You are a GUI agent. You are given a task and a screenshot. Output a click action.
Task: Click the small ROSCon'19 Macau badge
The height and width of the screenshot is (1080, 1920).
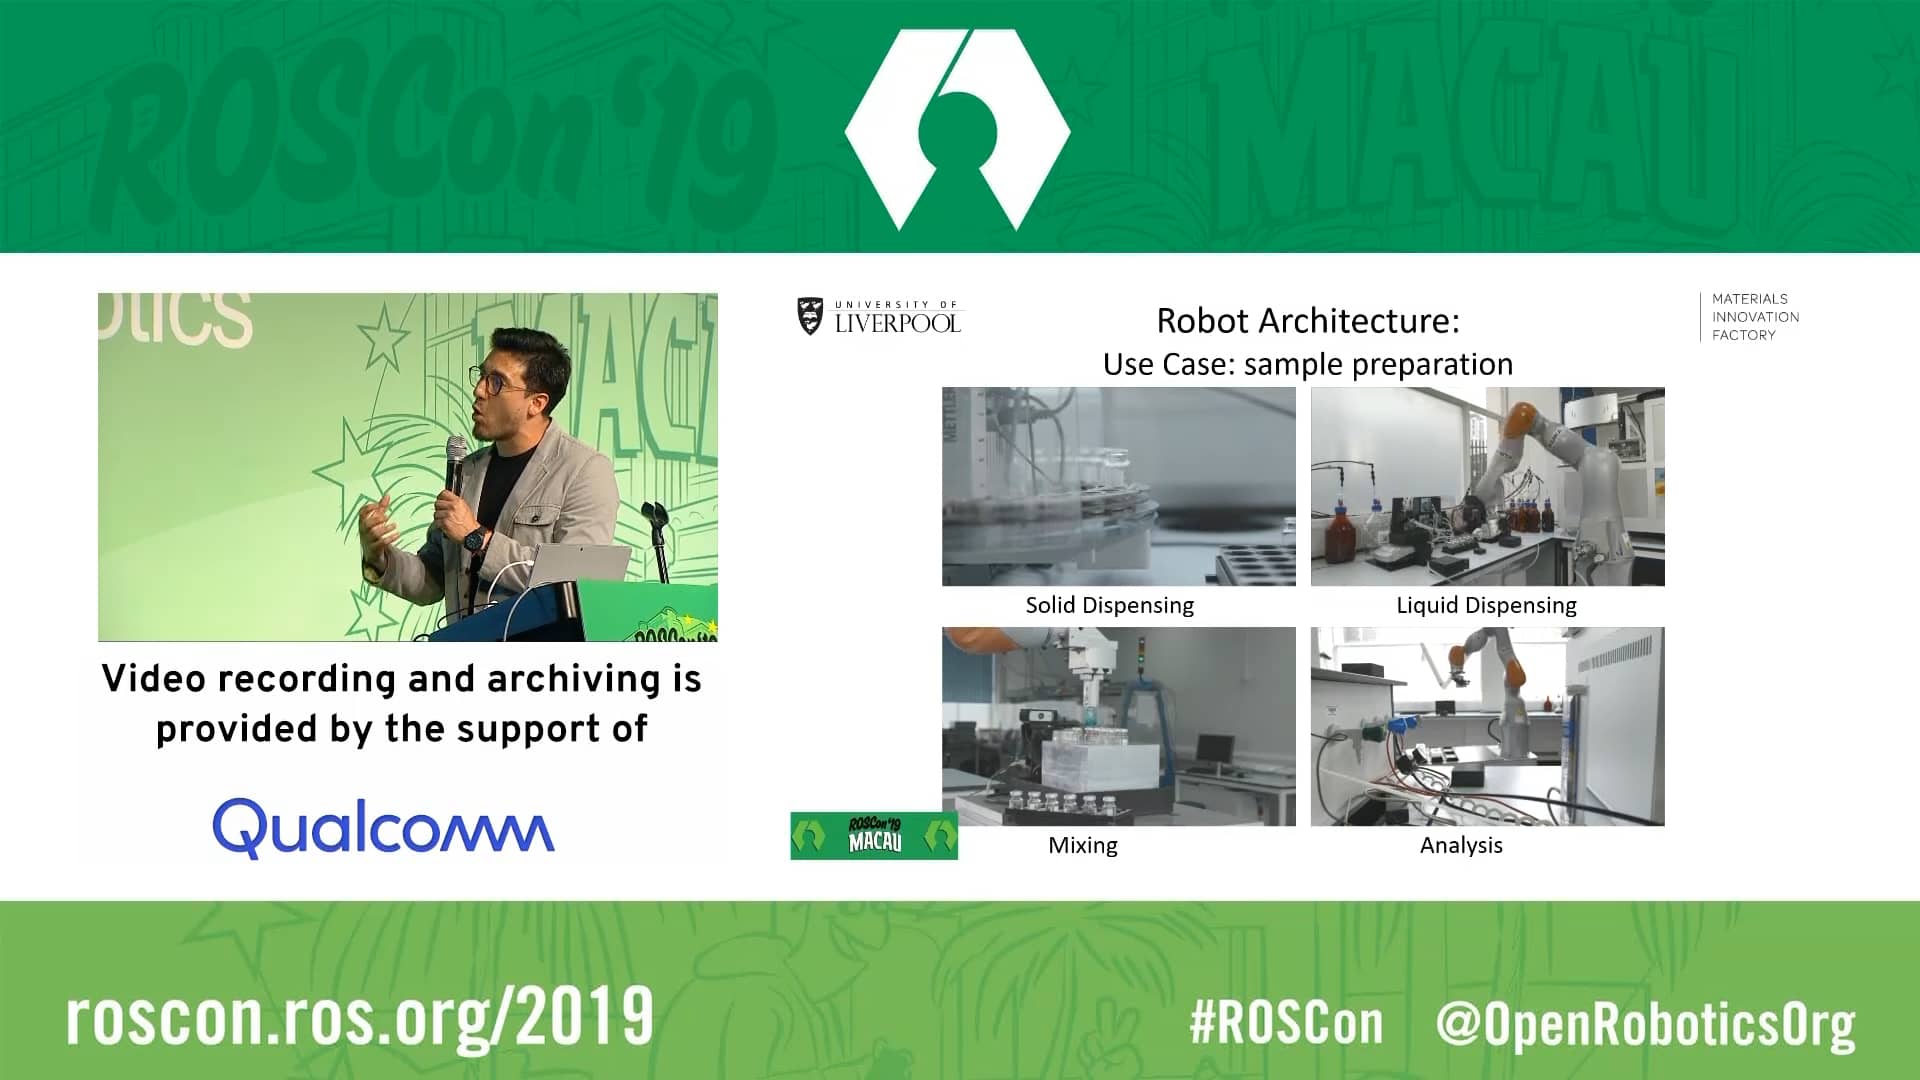tap(874, 835)
